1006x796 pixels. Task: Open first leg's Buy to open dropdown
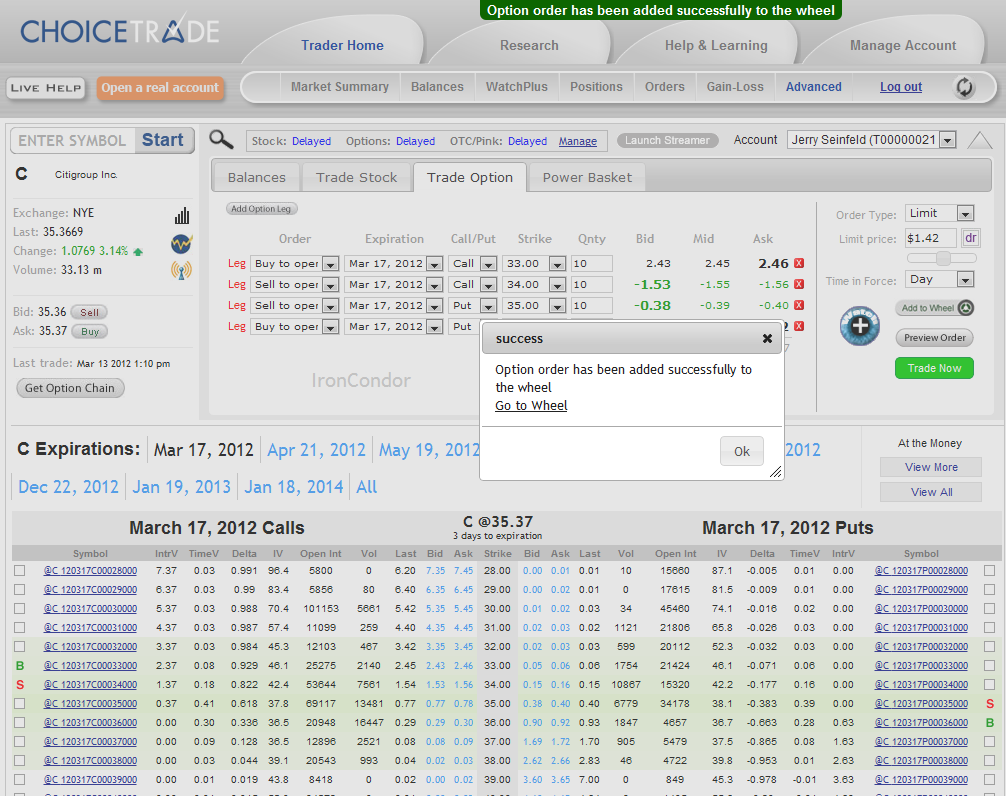(x=294, y=264)
